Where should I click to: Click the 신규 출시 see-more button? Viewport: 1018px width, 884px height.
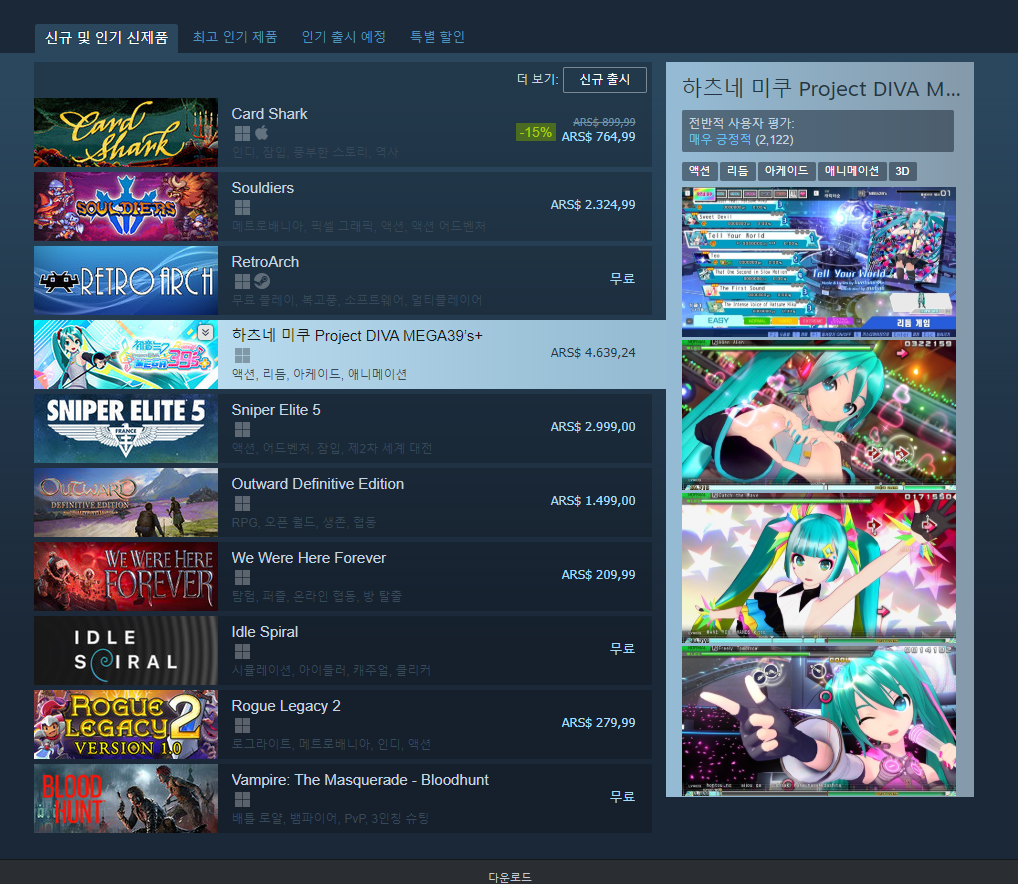(x=604, y=79)
